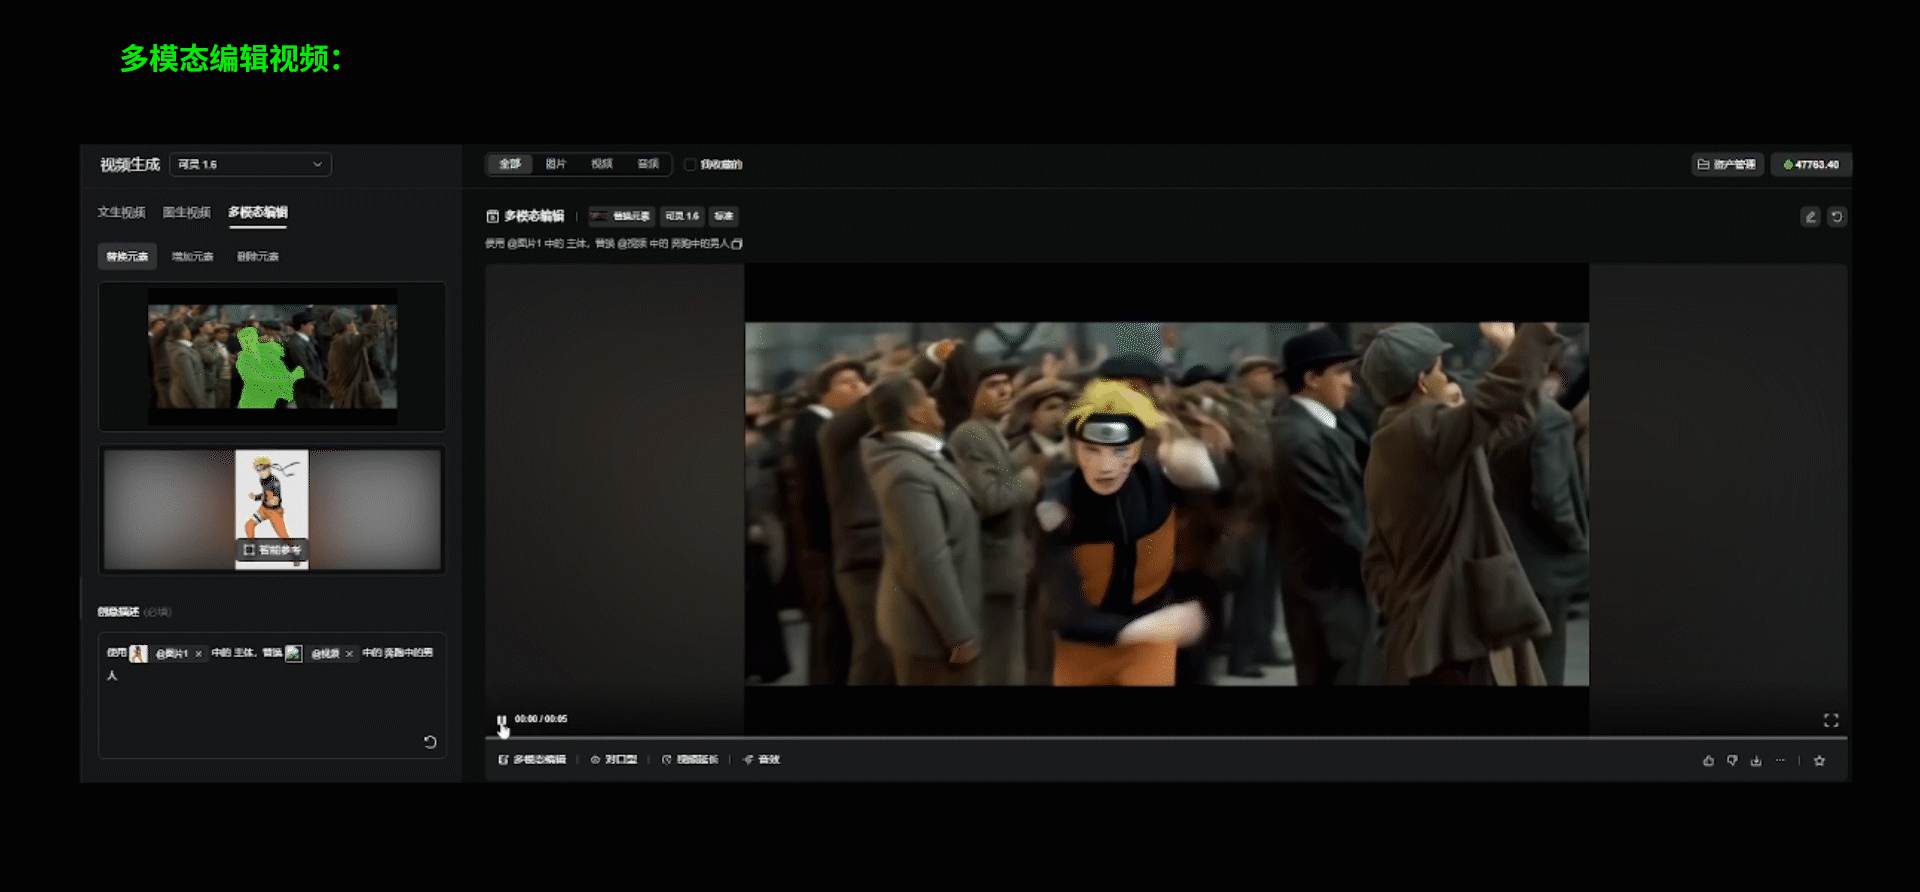The width and height of the screenshot is (1920, 892).
Task: Switch to the 图生视频 tab
Action: pos(186,212)
